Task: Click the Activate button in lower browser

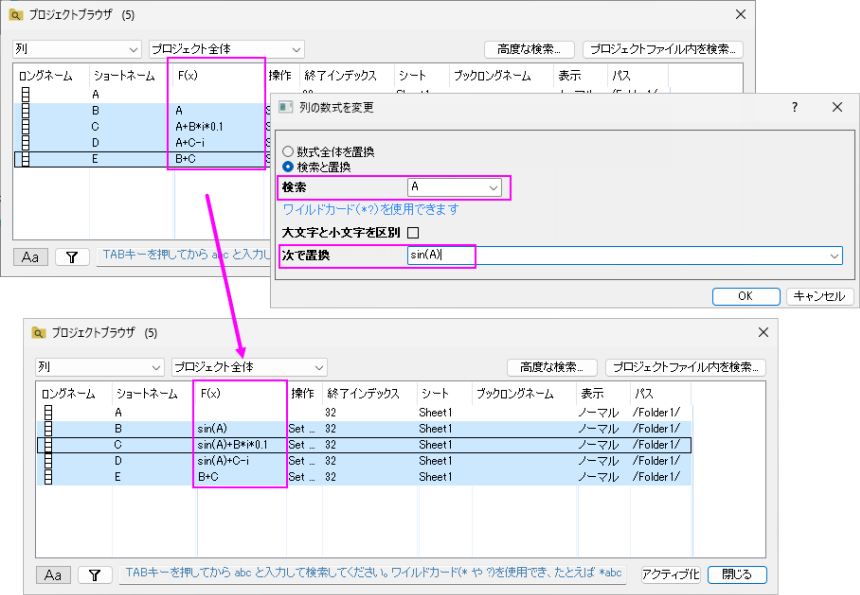Action: click(x=670, y=574)
